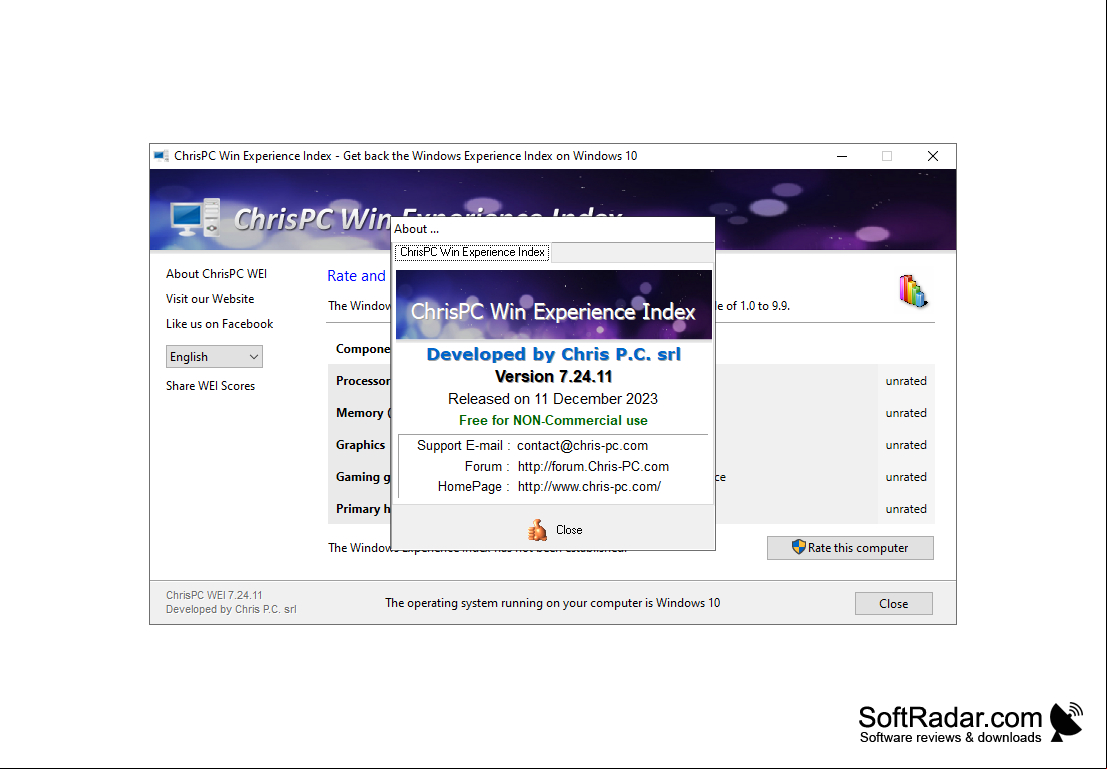Click the Graphics row's unrated score
Image resolution: width=1107 pixels, height=769 pixels.
[x=906, y=445]
